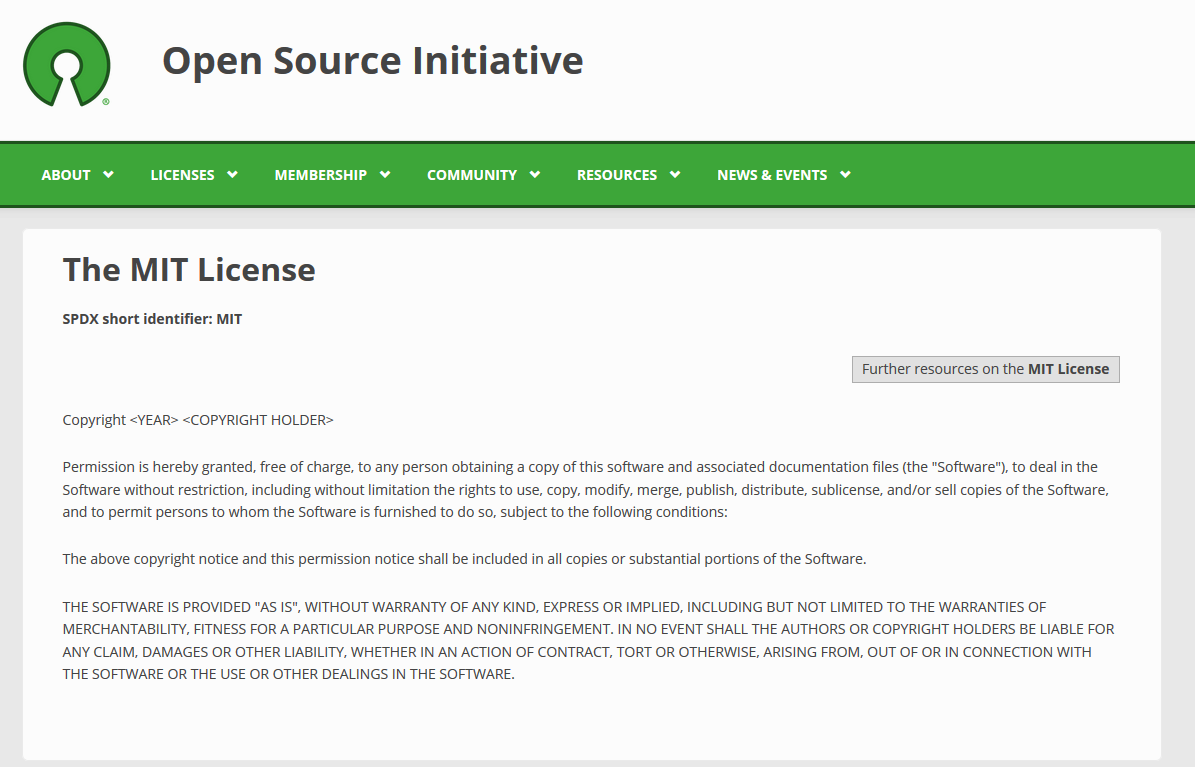Click the Open Source Initiative keyhole logo
The image size is (1195, 767).
click(x=66, y=65)
